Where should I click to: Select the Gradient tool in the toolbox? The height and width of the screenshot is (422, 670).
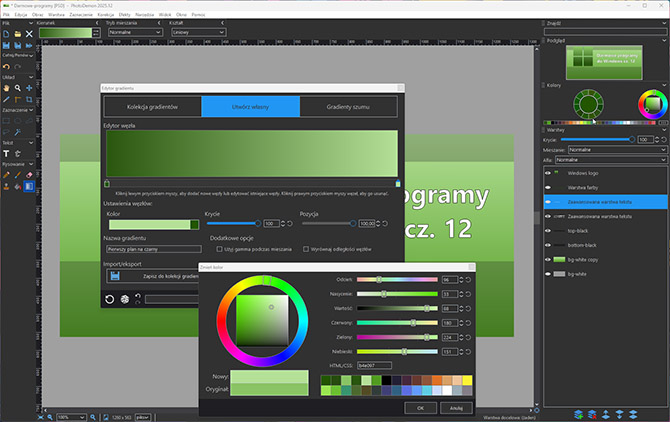click(28, 186)
